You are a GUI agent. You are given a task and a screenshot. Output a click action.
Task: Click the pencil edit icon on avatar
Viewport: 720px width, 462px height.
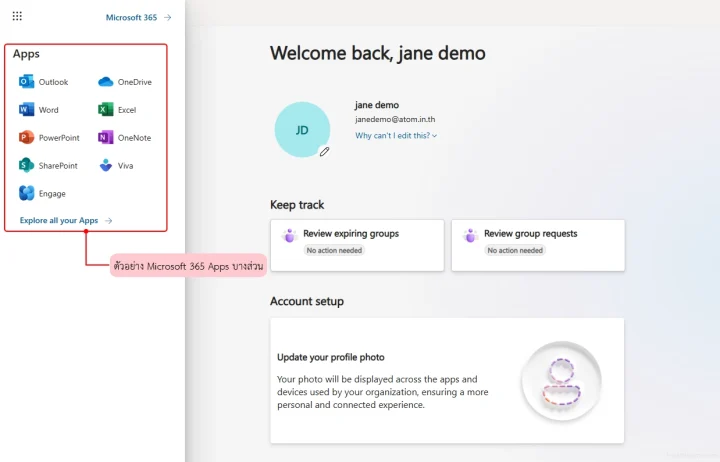tap(324, 152)
